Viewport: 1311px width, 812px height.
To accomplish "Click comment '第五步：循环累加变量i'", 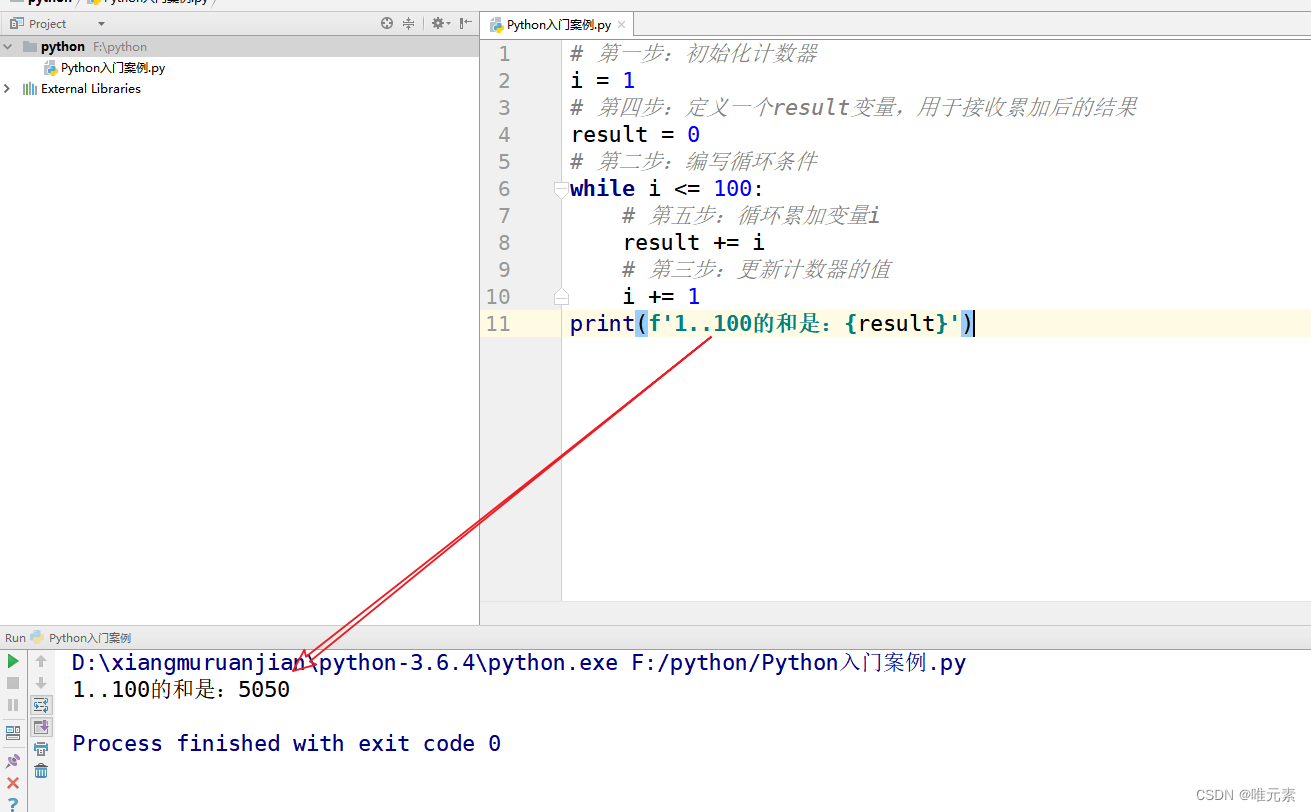I will point(751,216).
